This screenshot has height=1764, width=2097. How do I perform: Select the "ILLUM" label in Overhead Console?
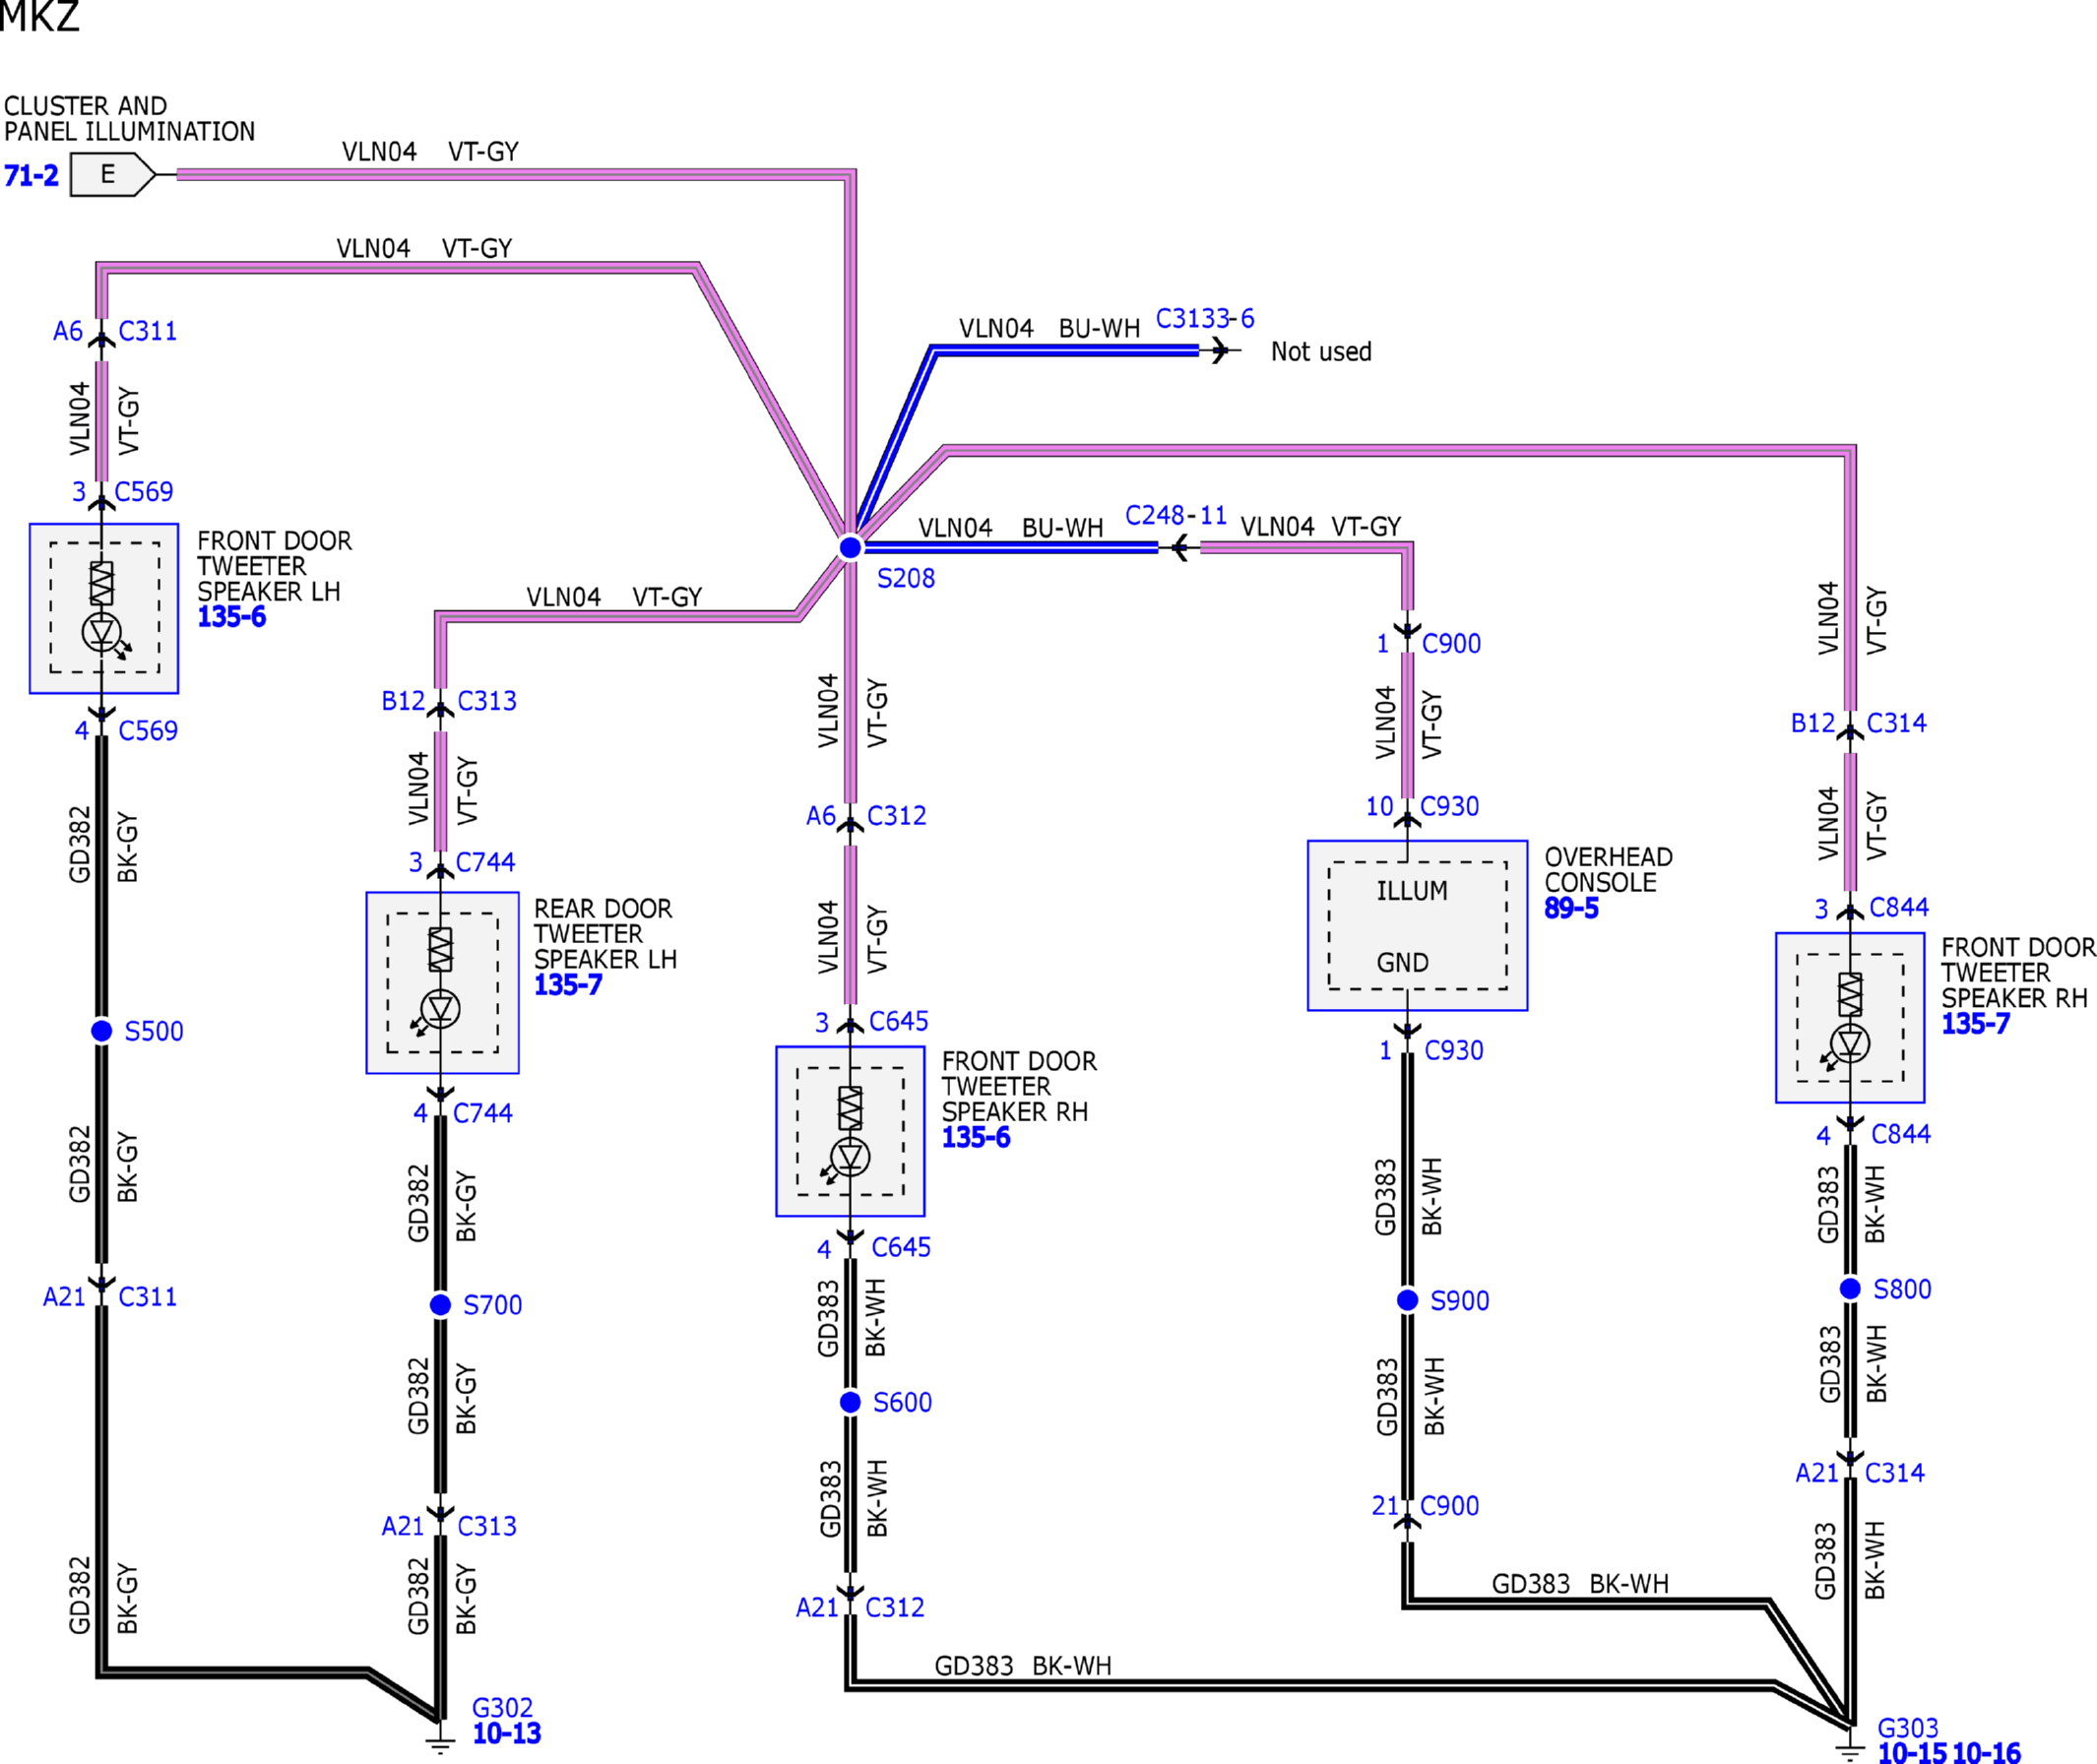pos(1412,891)
